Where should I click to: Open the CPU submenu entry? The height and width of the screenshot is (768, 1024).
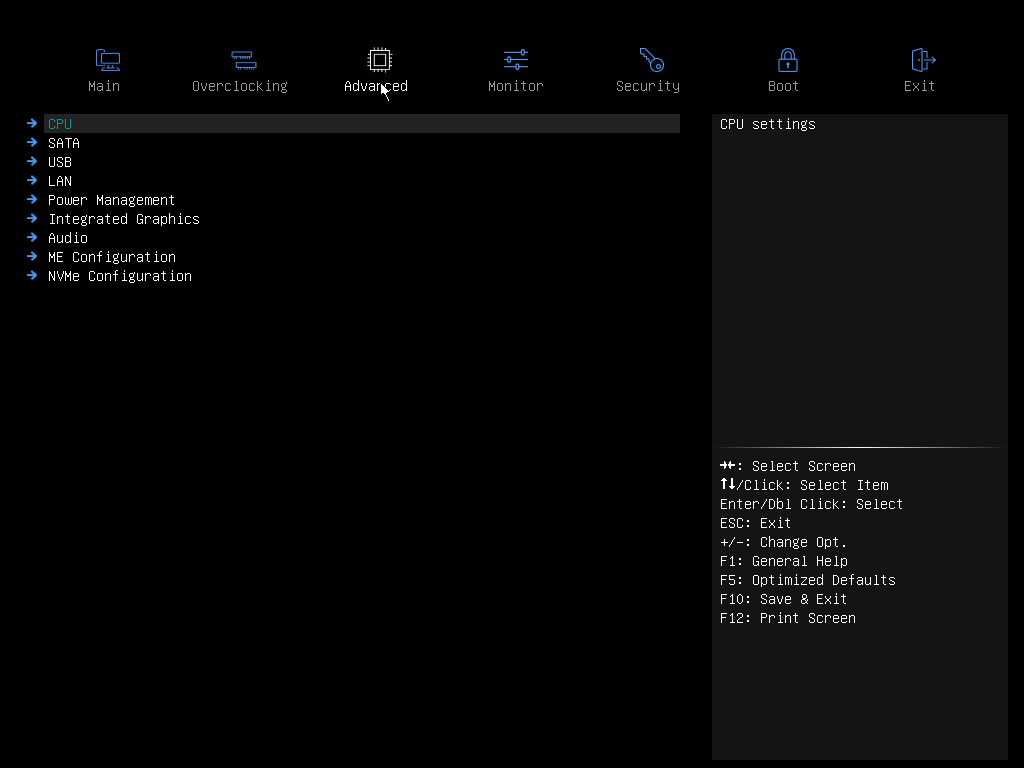pyautogui.click(x=362, y=123)
